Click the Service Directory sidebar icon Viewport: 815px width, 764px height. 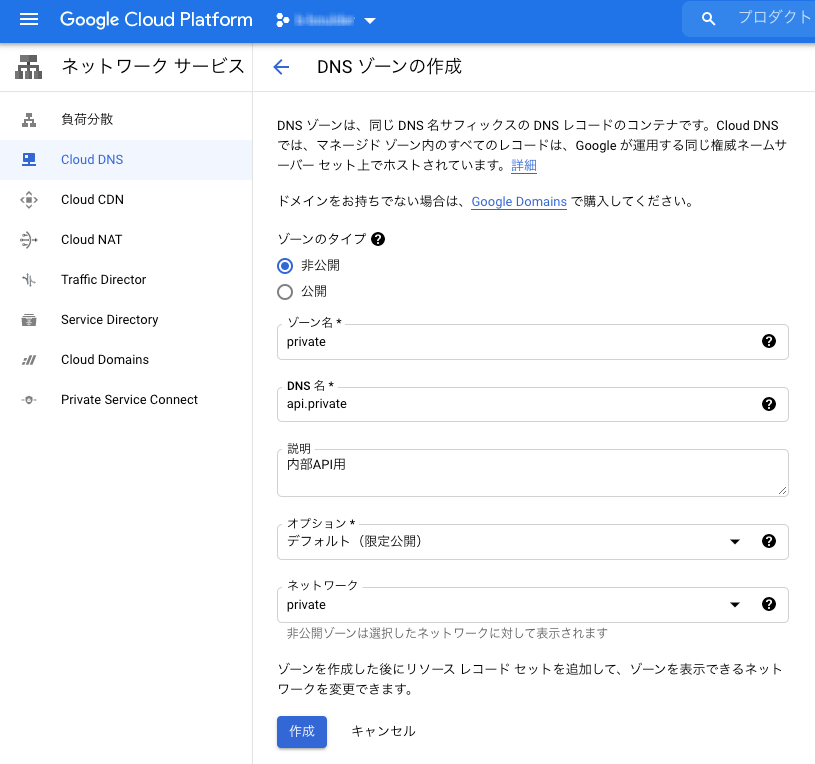pyautogui.click(x=29, y=320)
